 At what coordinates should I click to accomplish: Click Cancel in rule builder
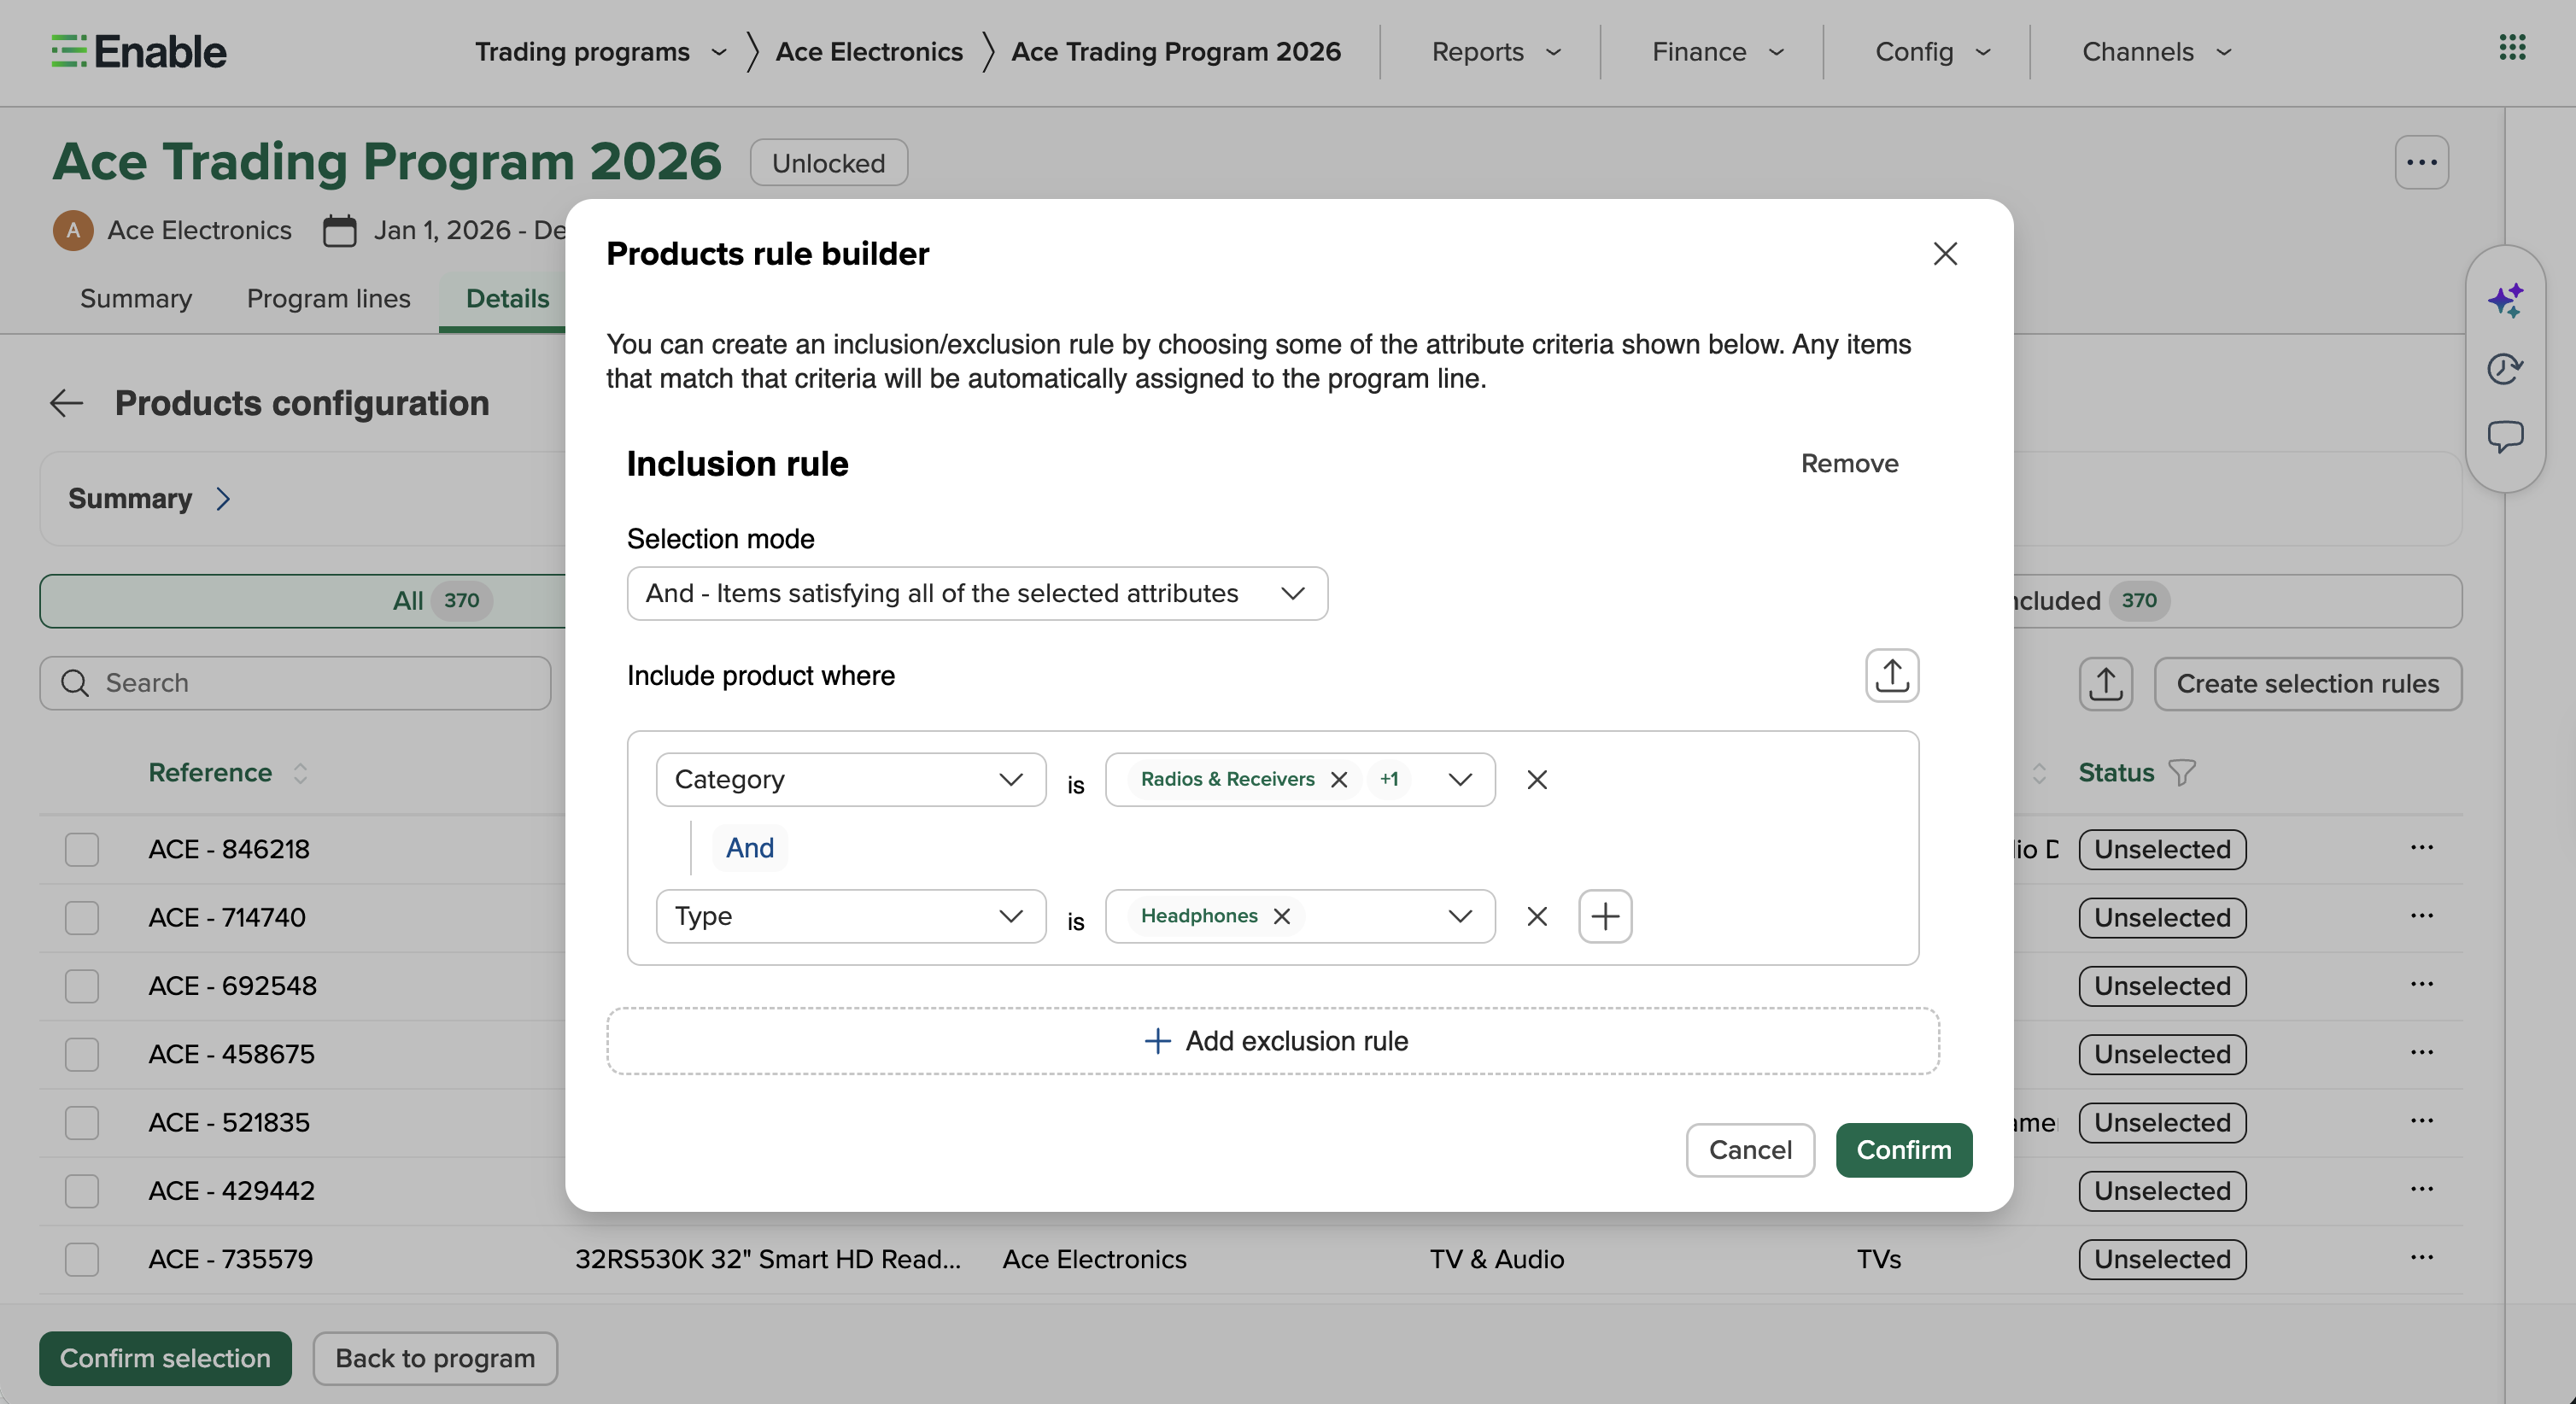click(1749, 1150)
